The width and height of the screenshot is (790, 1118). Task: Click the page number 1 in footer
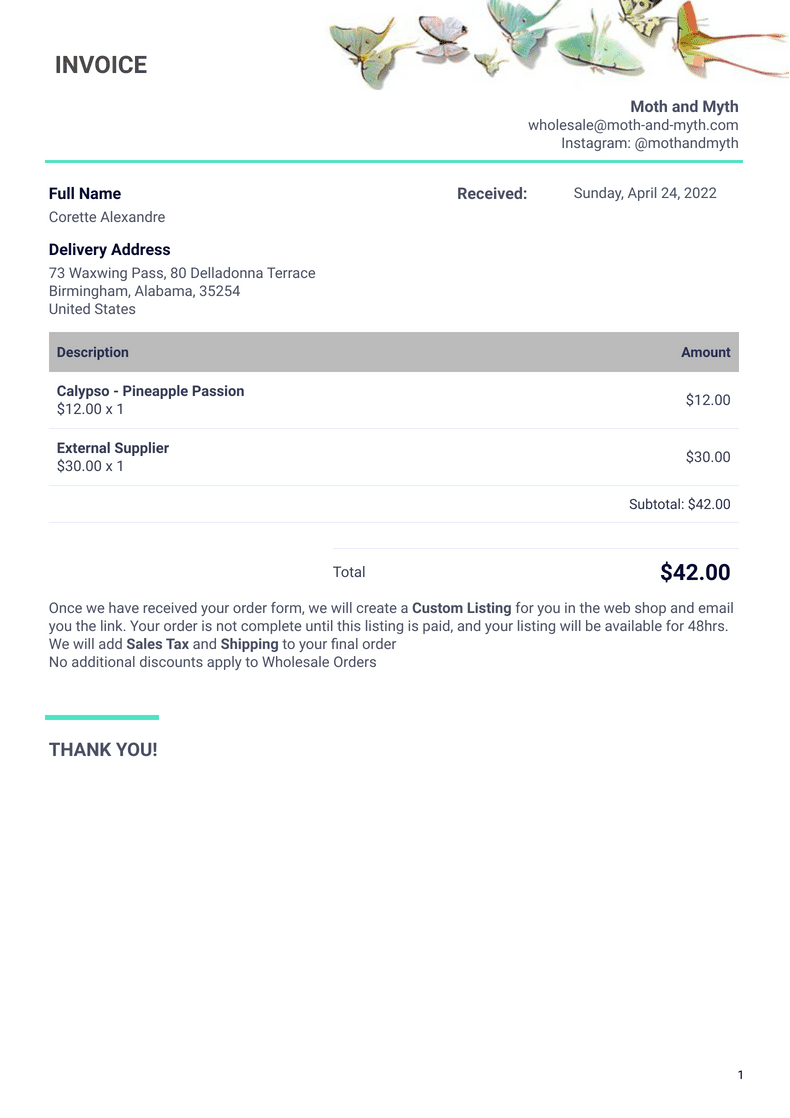click(740, 1075)
